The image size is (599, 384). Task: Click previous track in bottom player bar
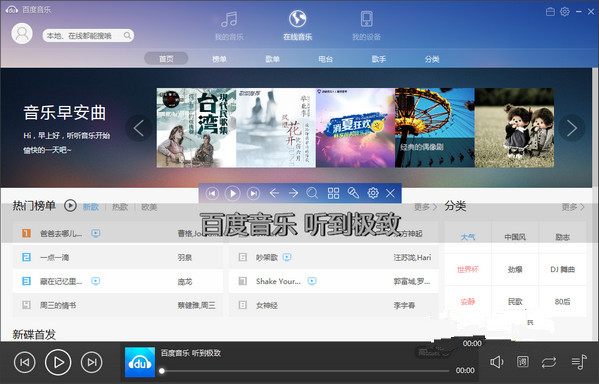pos(24,362)
